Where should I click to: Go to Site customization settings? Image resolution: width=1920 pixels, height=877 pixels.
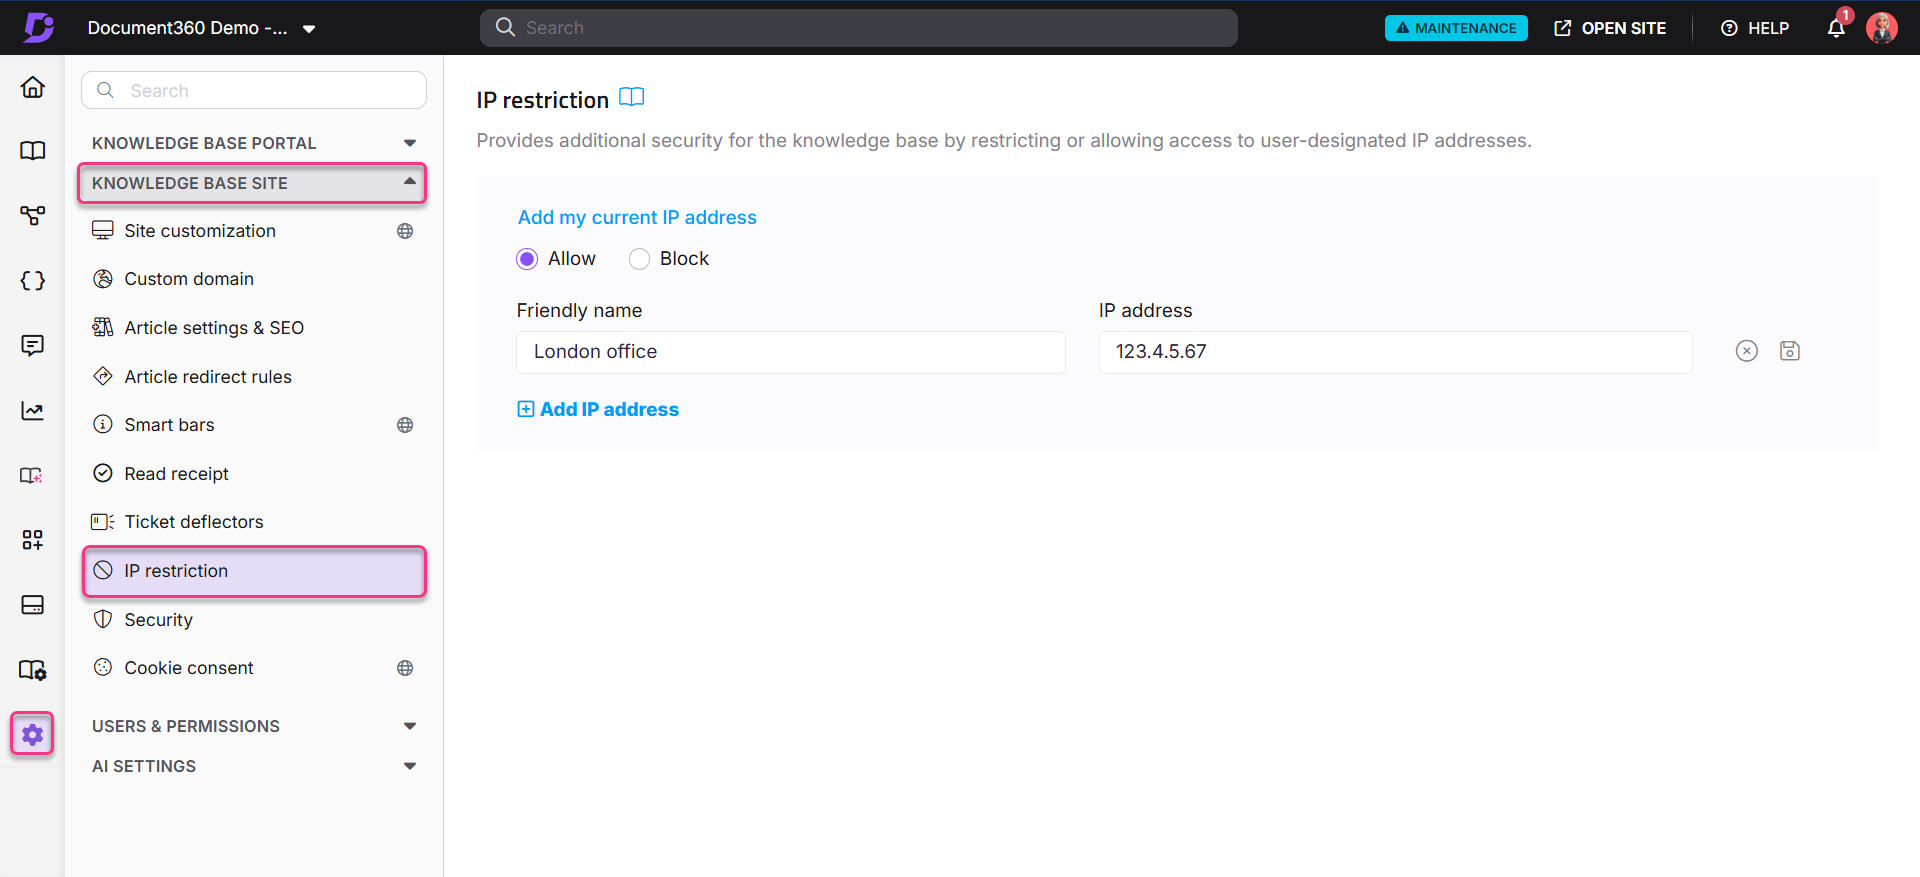(200, 231)
